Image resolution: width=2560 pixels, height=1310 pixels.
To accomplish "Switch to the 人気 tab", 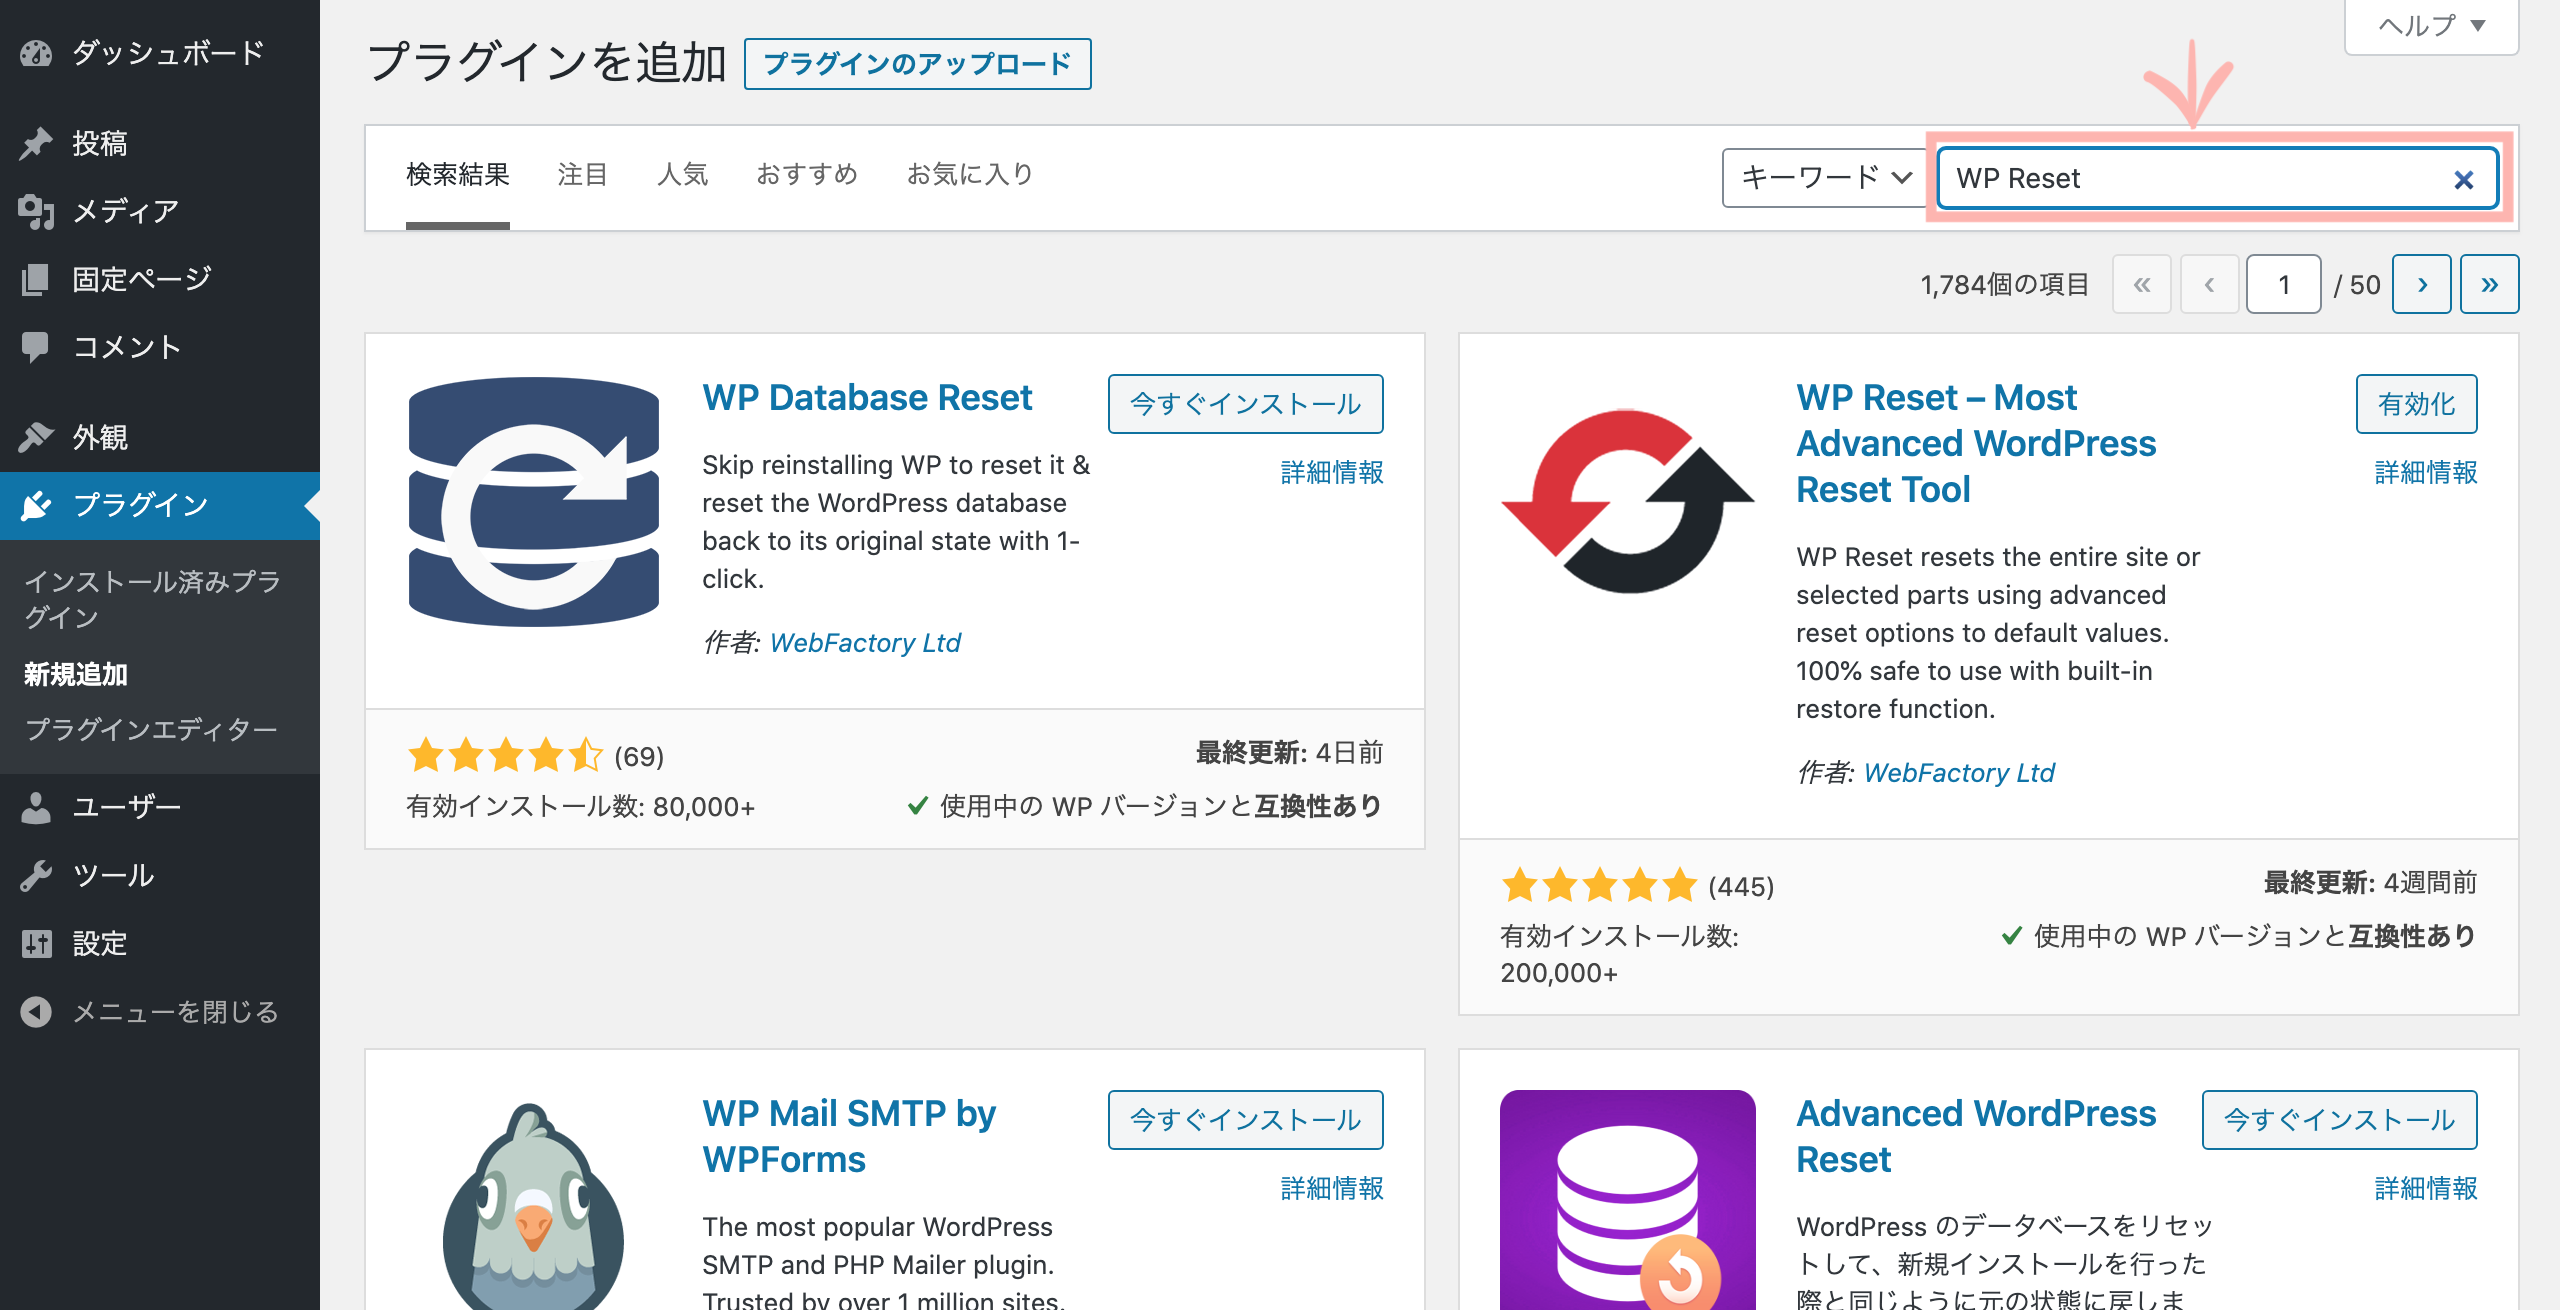I will (682, 175).
